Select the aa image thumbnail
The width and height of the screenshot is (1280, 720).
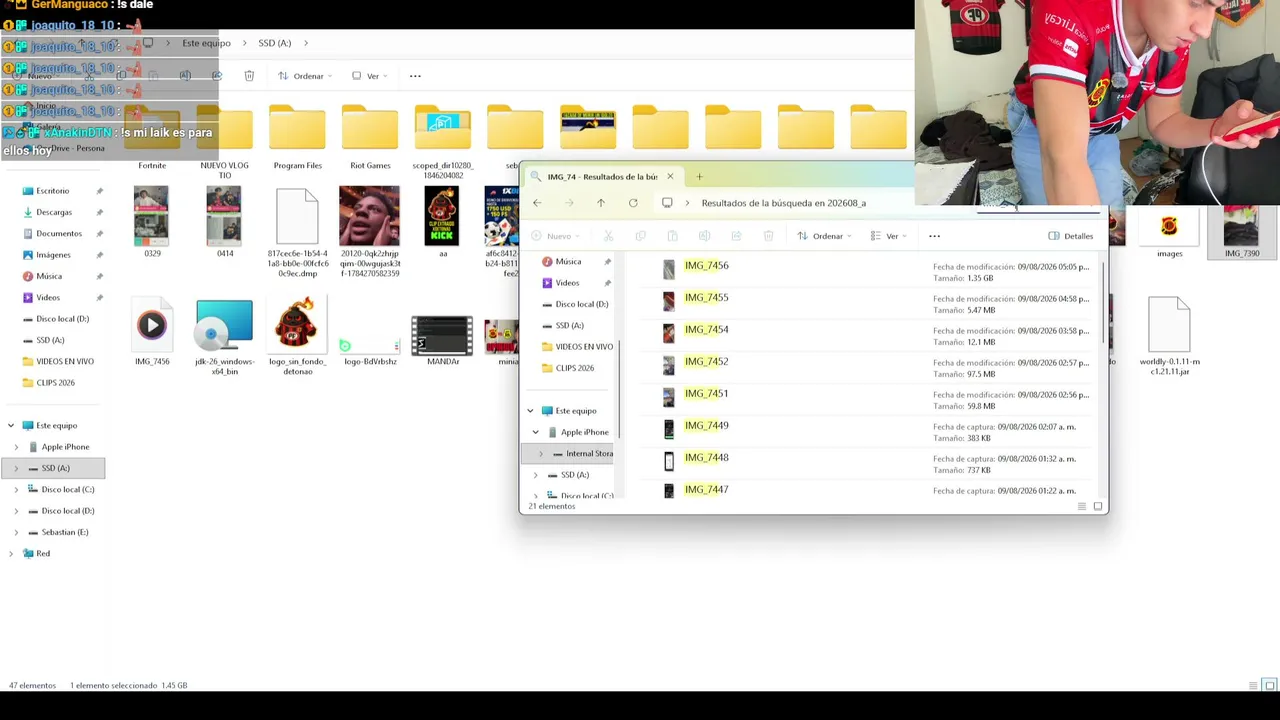[x=442, y=222]
